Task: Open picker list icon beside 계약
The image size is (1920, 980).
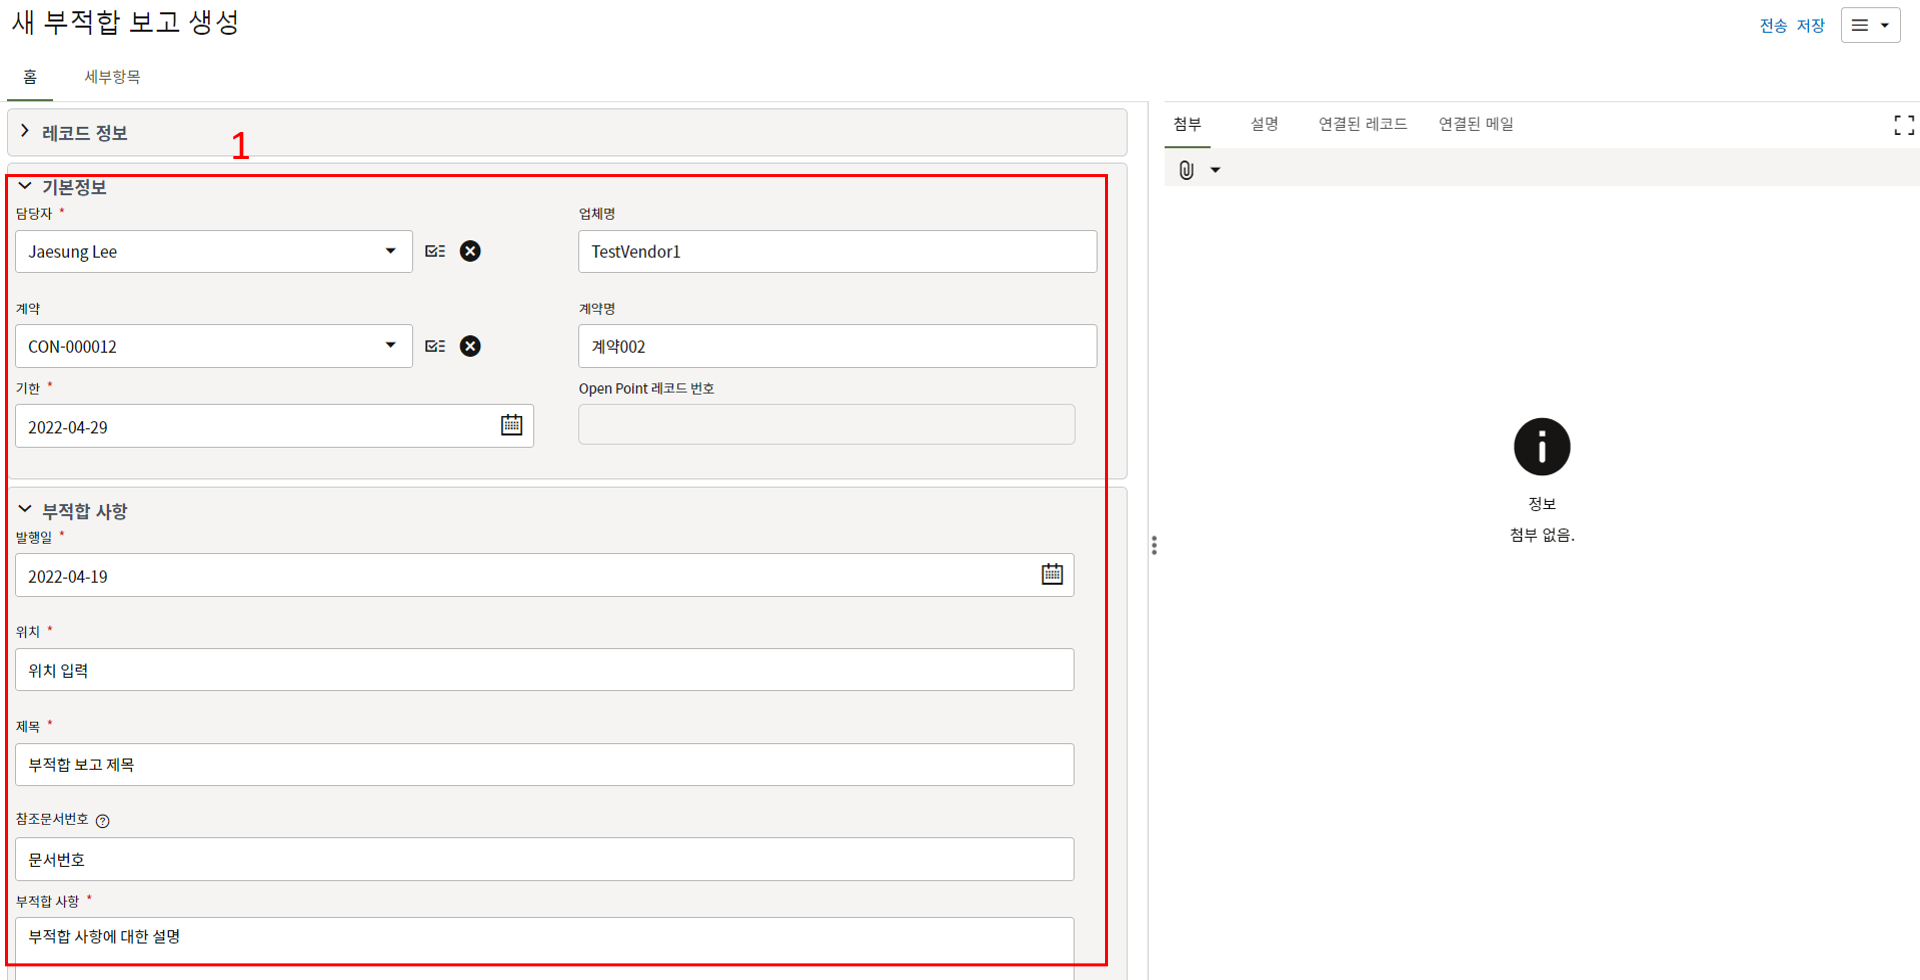Action: (435, 346)
